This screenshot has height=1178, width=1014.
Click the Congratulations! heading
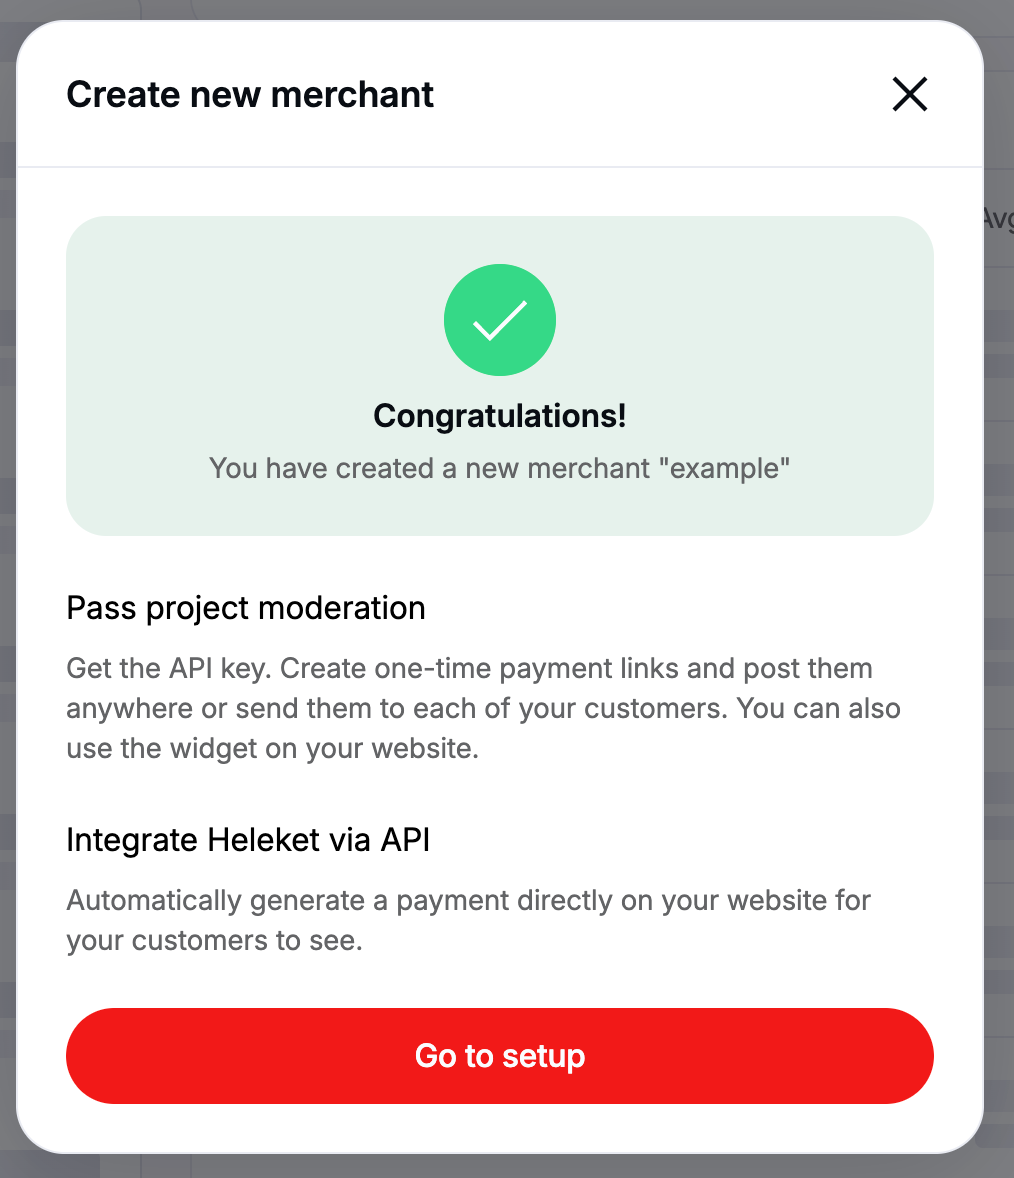point(500,416)
